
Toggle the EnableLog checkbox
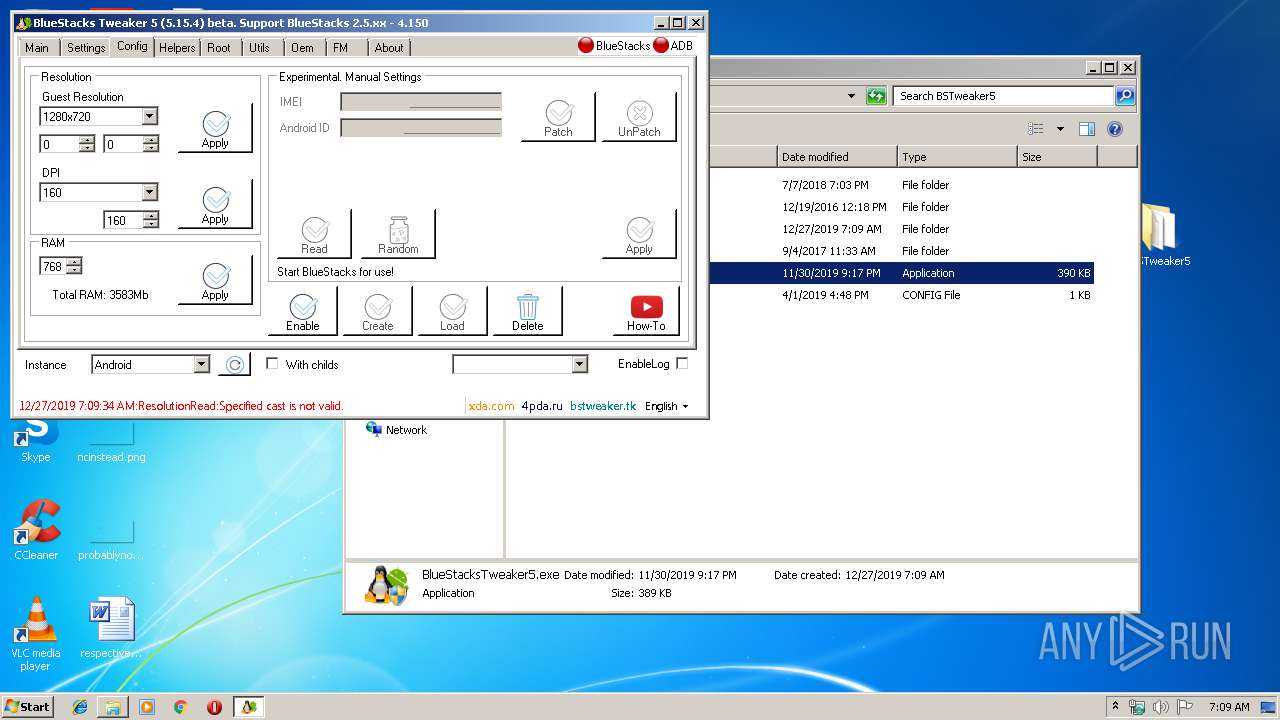(682, 364)
